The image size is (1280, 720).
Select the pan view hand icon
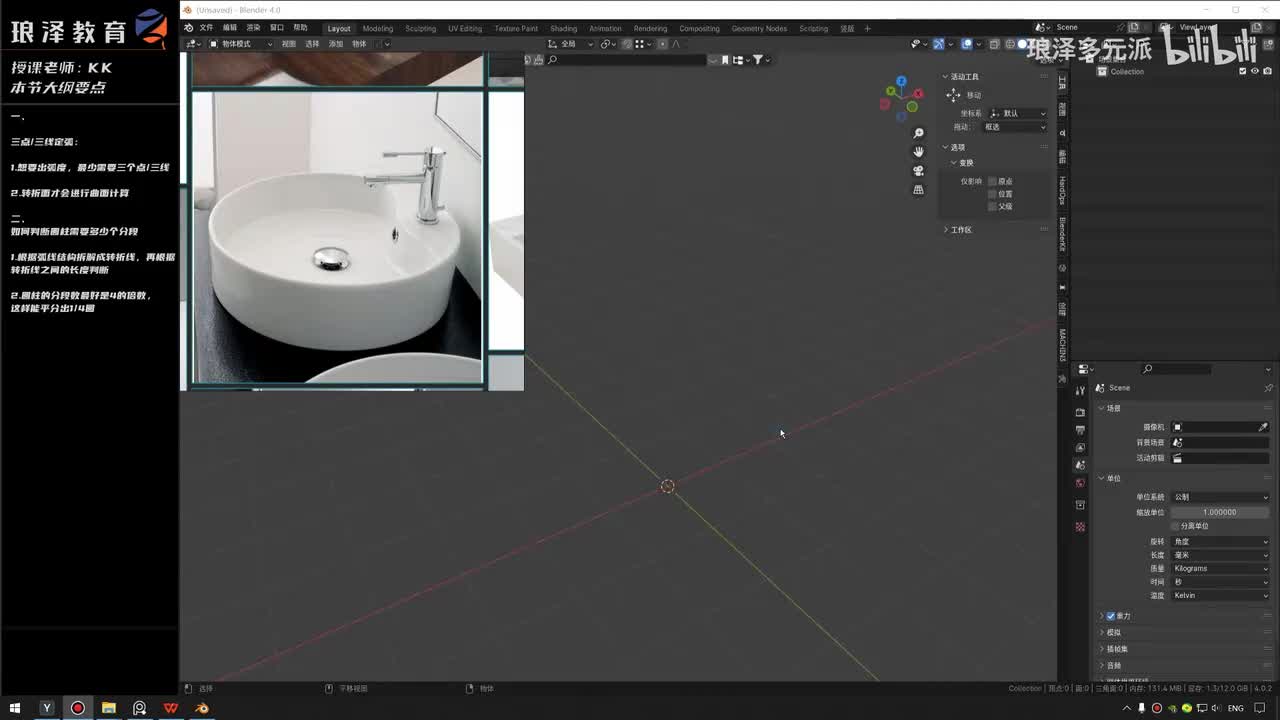(918, 152)
